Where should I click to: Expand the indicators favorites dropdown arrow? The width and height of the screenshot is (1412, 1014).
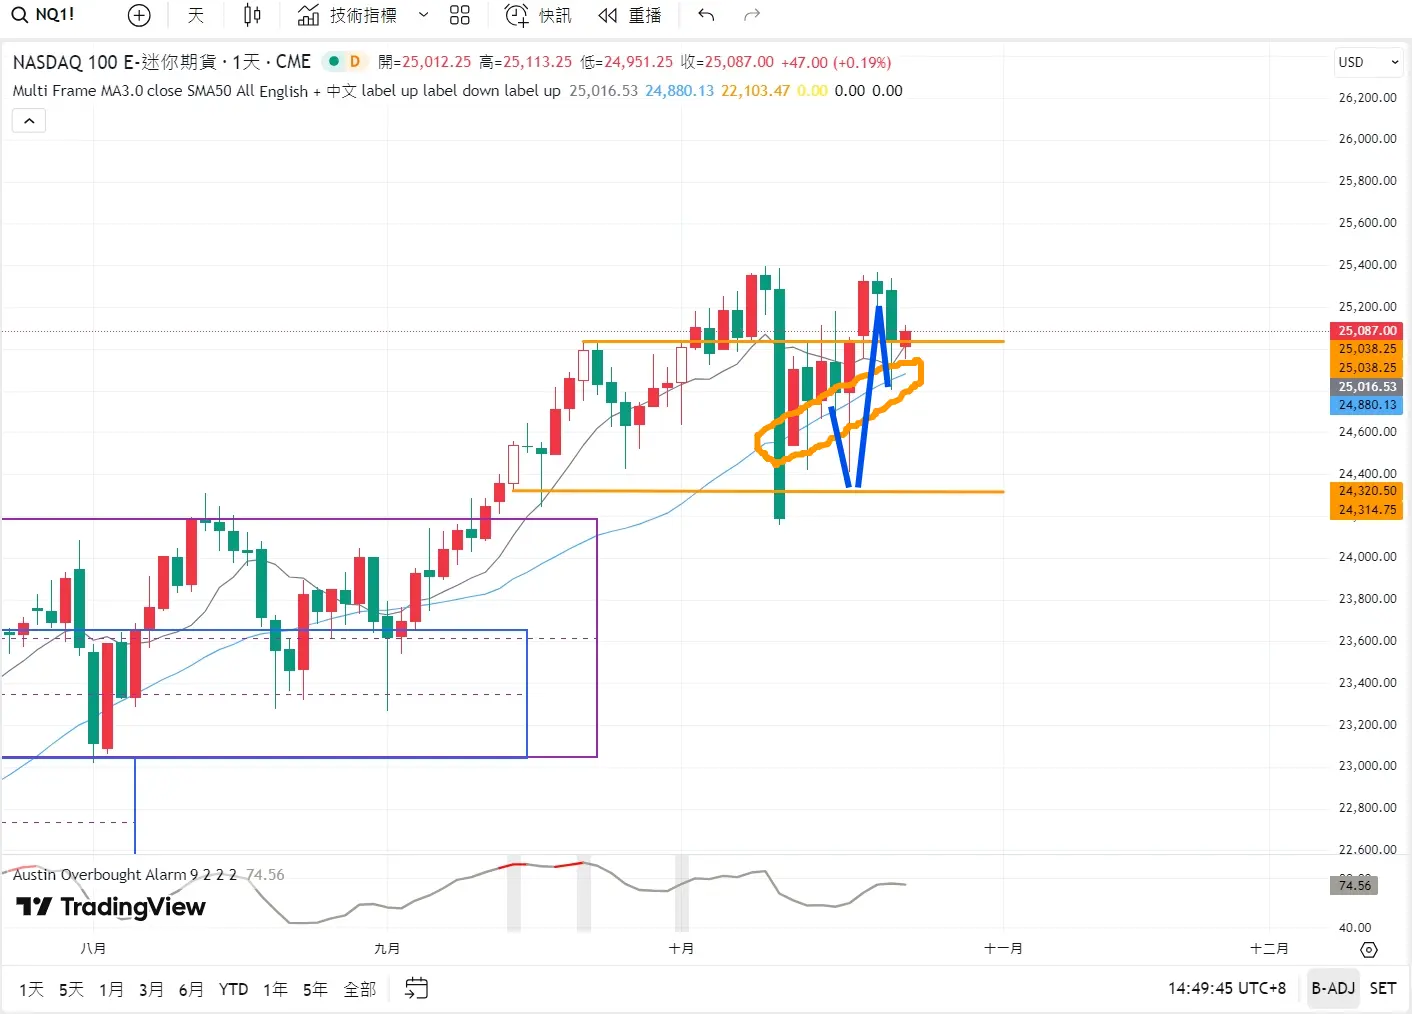coord(423,15)
